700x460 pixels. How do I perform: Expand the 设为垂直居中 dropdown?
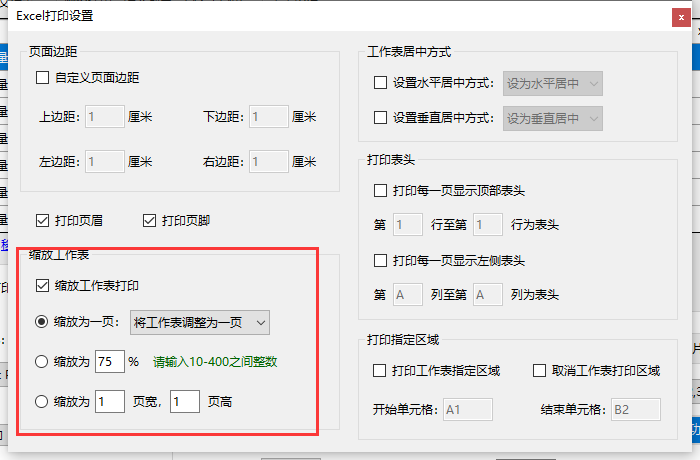[553, 118]
